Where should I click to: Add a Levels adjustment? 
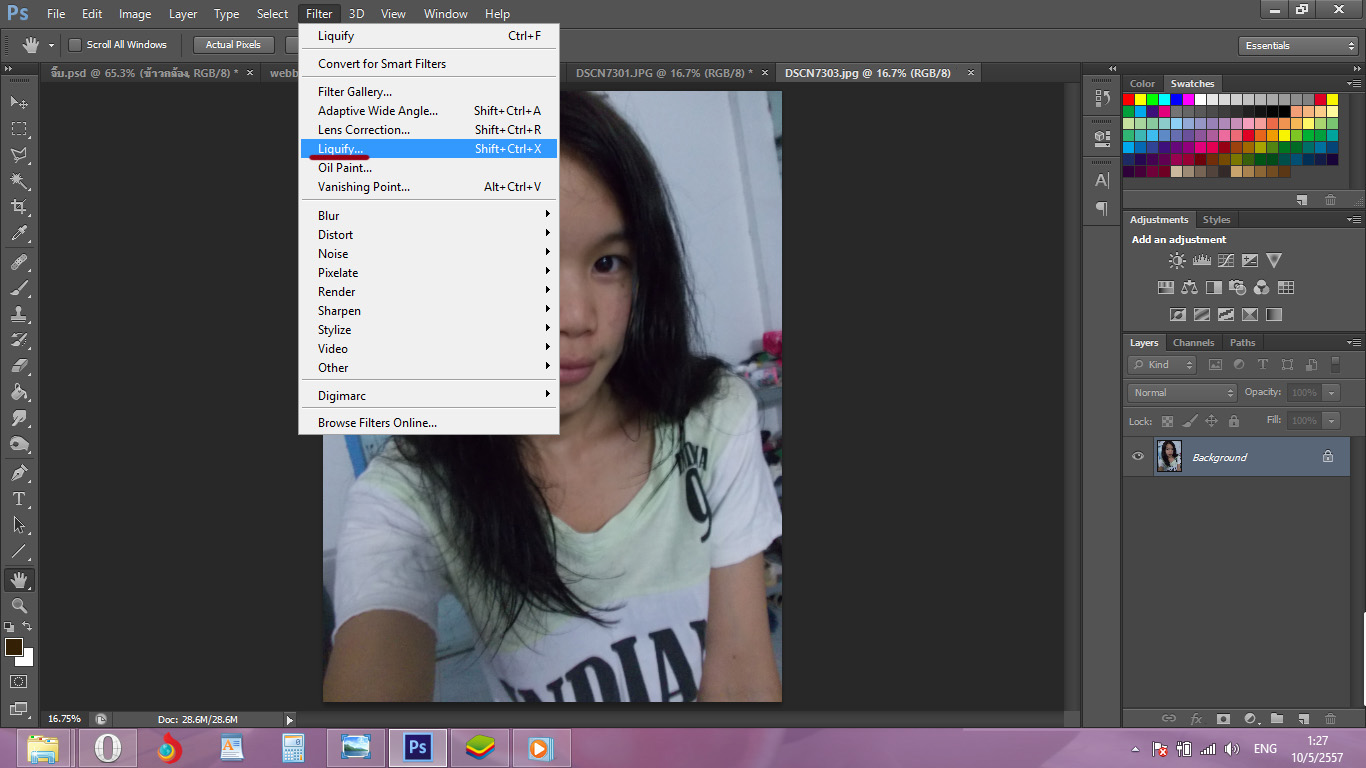[1202, 260]
